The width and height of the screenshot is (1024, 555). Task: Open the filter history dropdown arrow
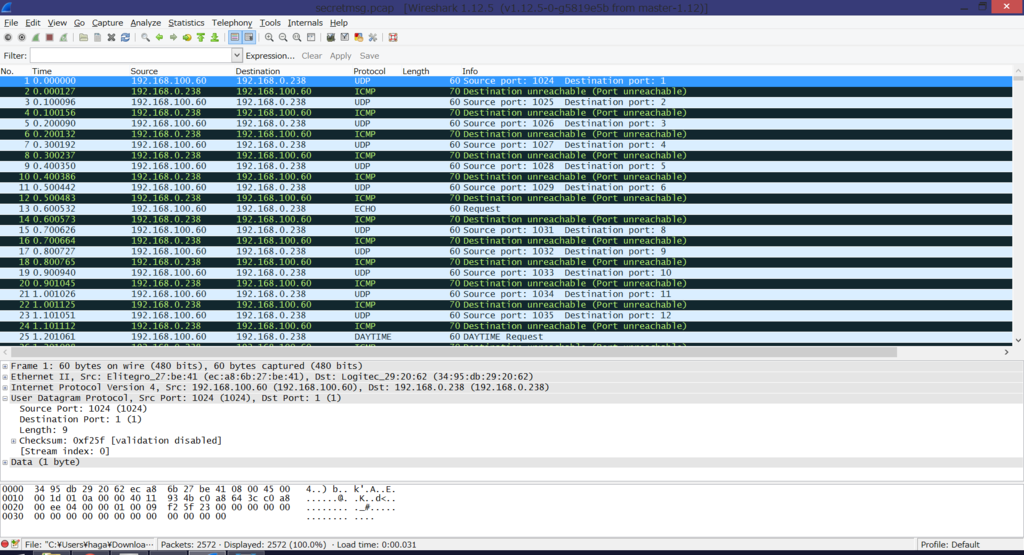tap(236, 56)
